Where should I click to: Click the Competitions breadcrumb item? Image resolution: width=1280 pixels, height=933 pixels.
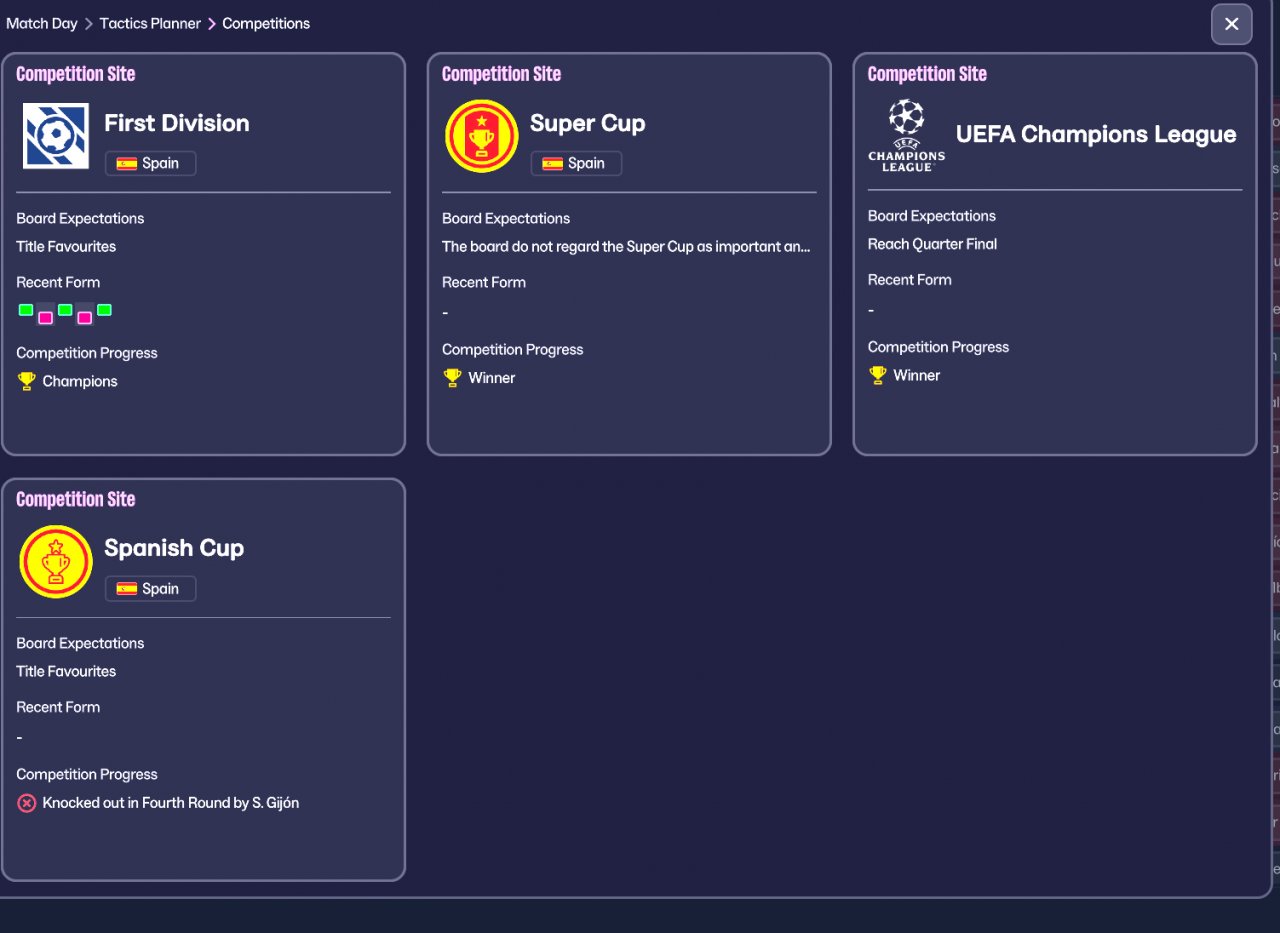tap(266, 23)
